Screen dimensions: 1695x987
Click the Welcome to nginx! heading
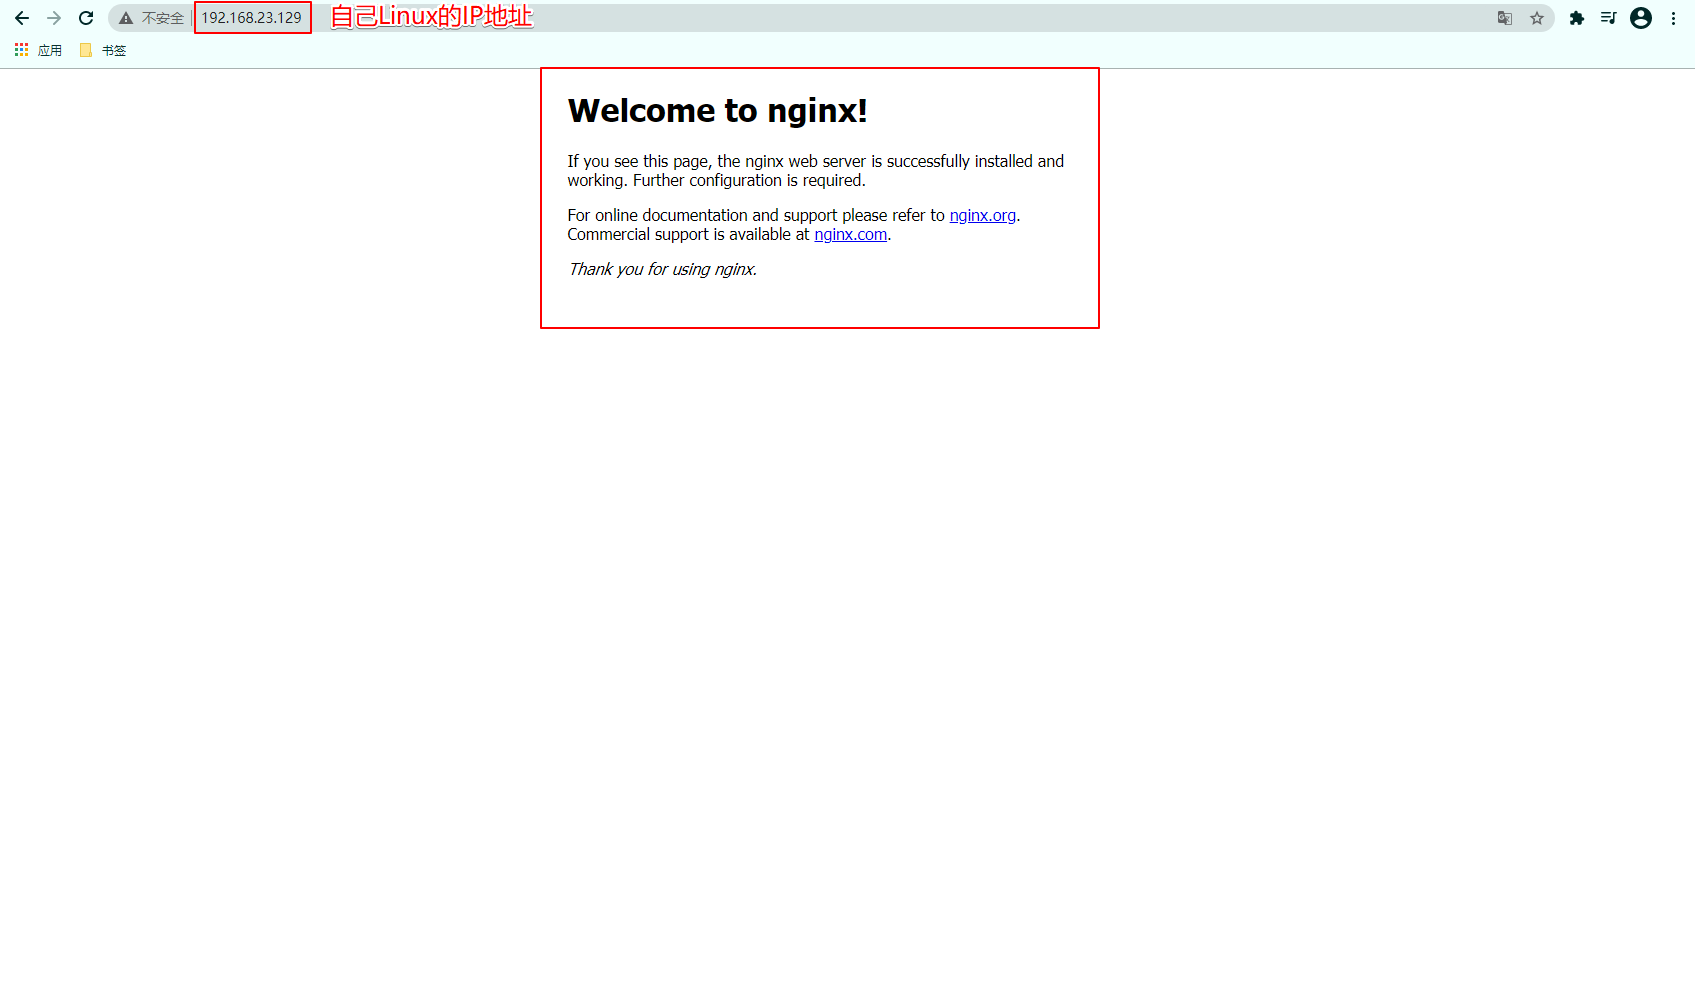718,110
